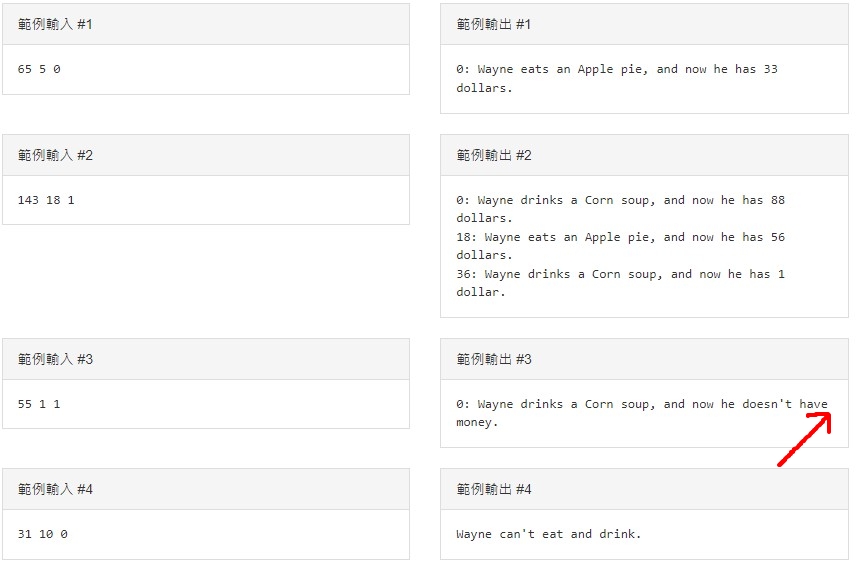The width and height of the screenshot is (862, 571).
Task: Click the 範例輸入 #2 header
Action: (55, 155)
